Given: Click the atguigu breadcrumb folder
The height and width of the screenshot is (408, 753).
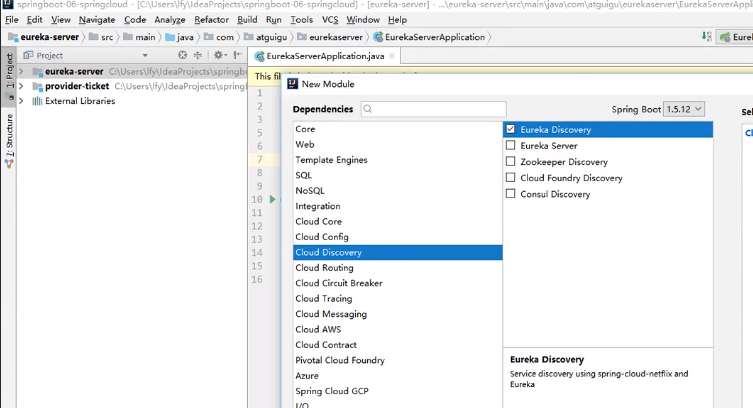Looking at the screenshot, I should tap(266, 37).
